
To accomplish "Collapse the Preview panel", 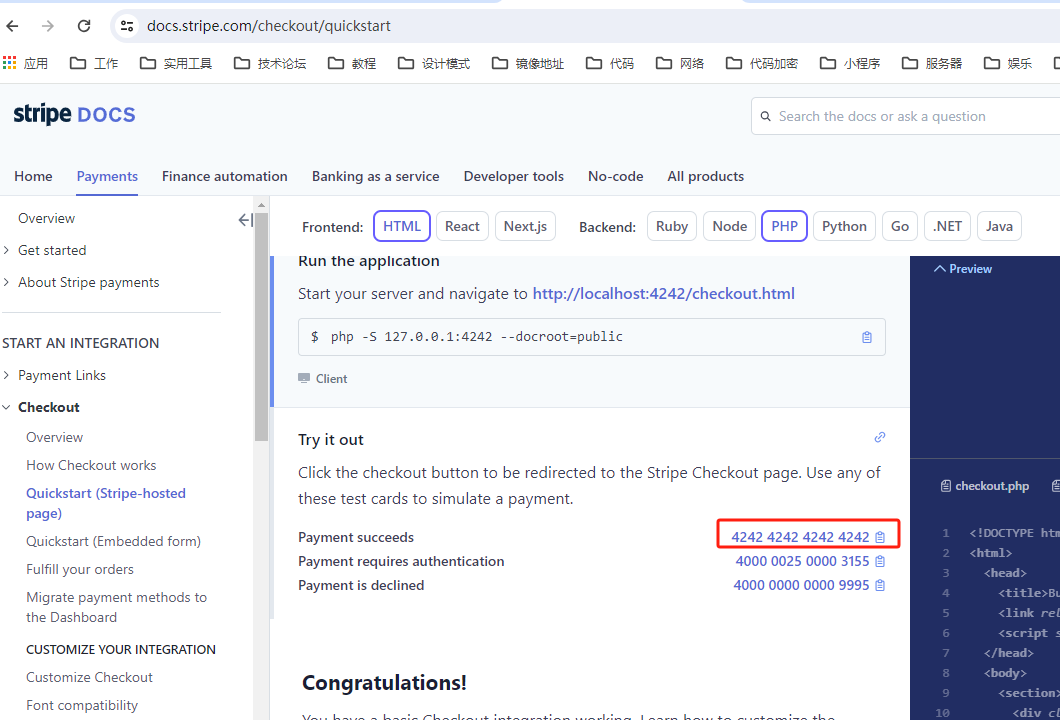I will point(963,269).
